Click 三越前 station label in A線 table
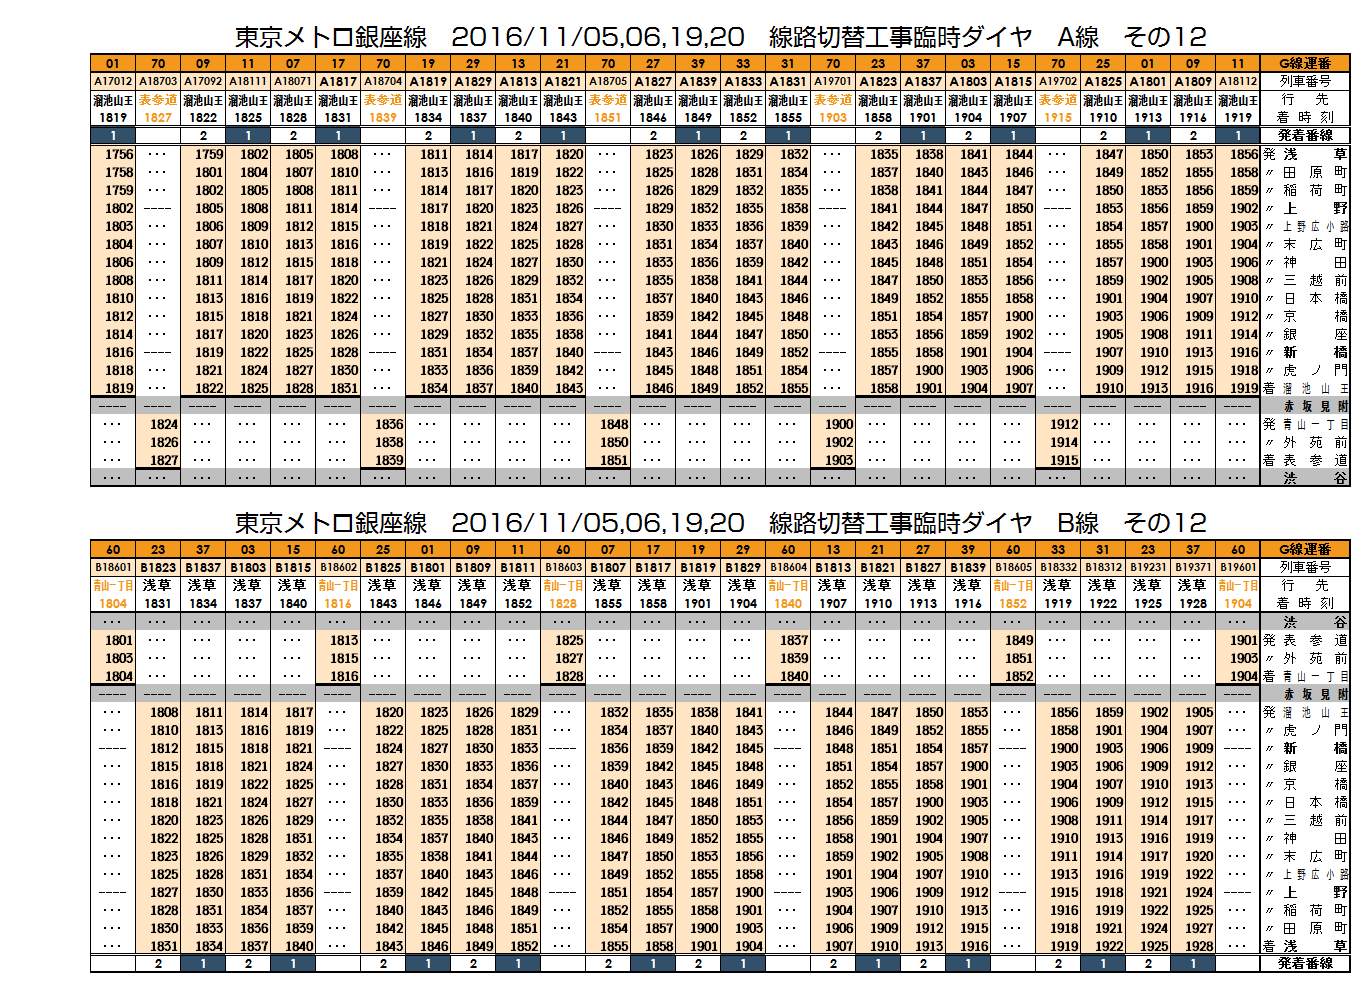Screen dimensions: 1351x991 coord(1315,280)
